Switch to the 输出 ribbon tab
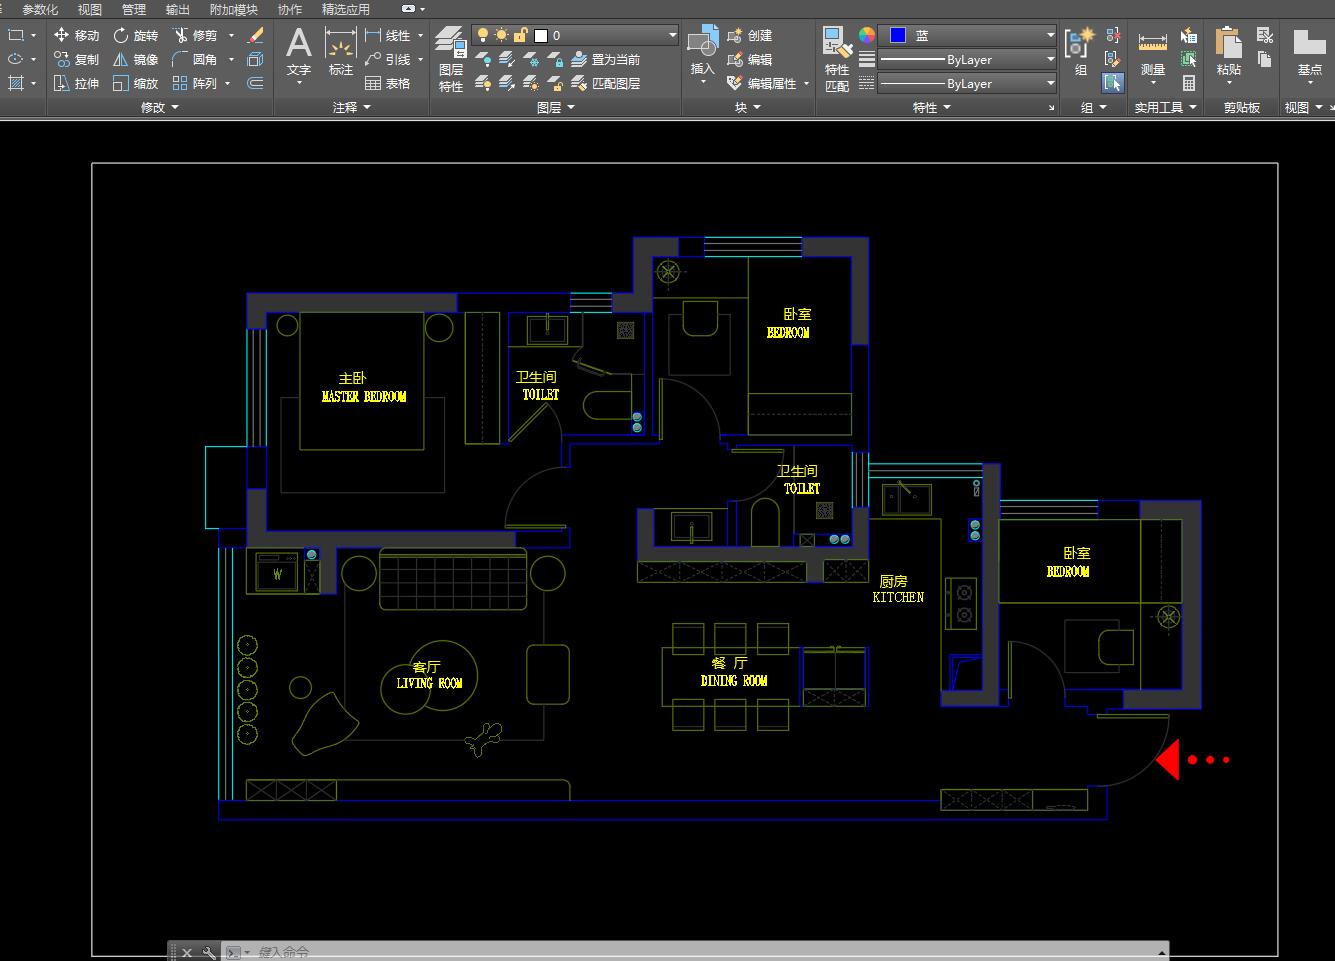Image resolution: width=1335 pixels, height=961 pixels. (x=178, y=9)
